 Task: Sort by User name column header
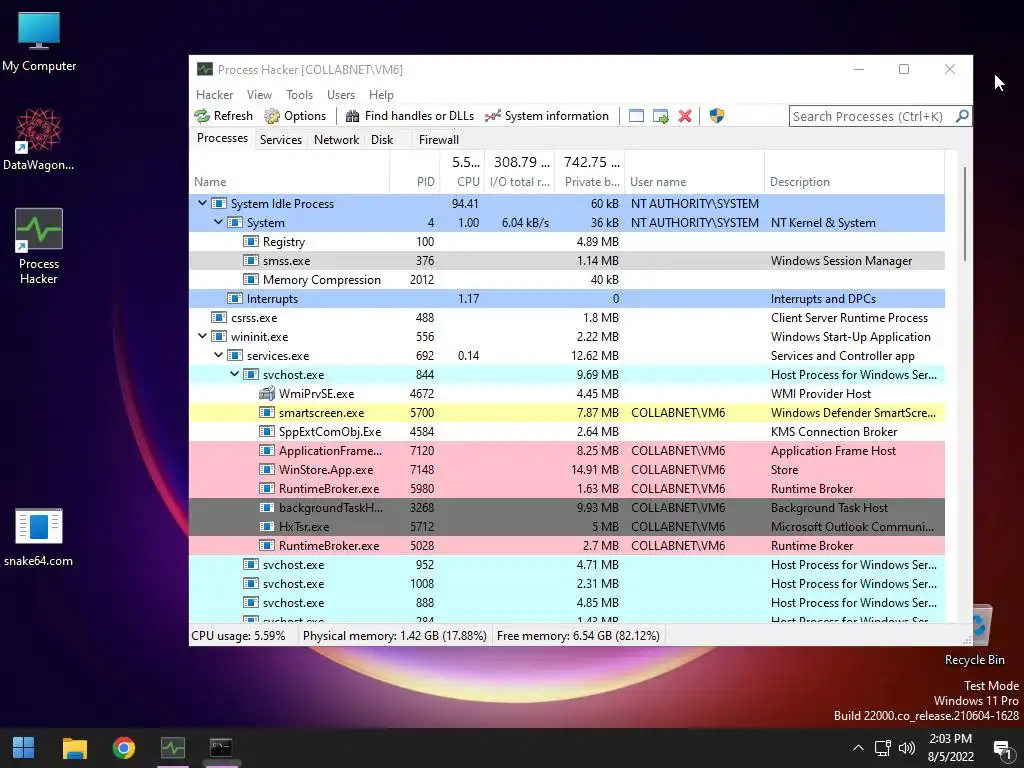[694, 172]
